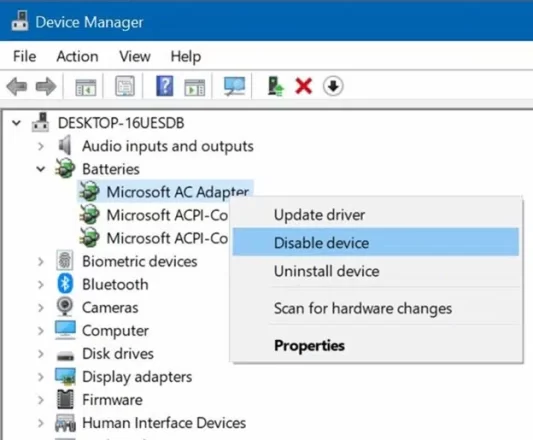
Task: Click the Display adapters icon
Action: [65, 376]
